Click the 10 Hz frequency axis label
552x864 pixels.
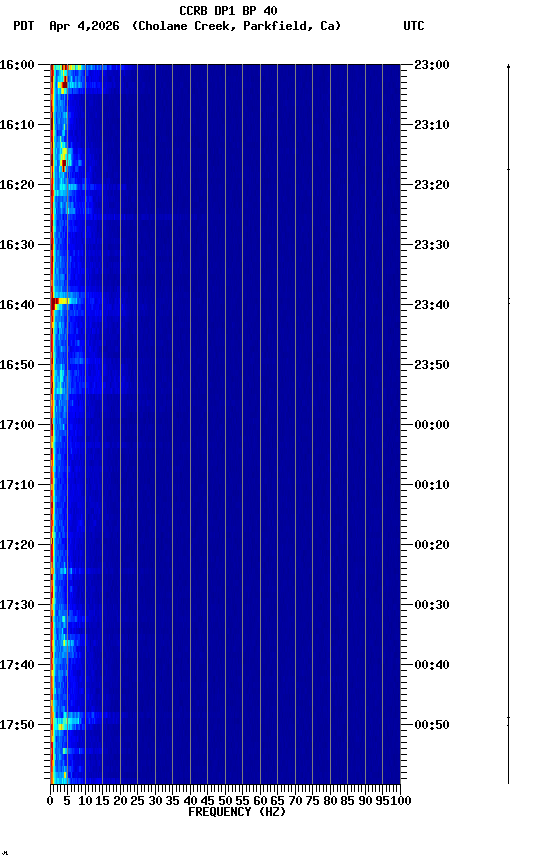coord(85,801)
